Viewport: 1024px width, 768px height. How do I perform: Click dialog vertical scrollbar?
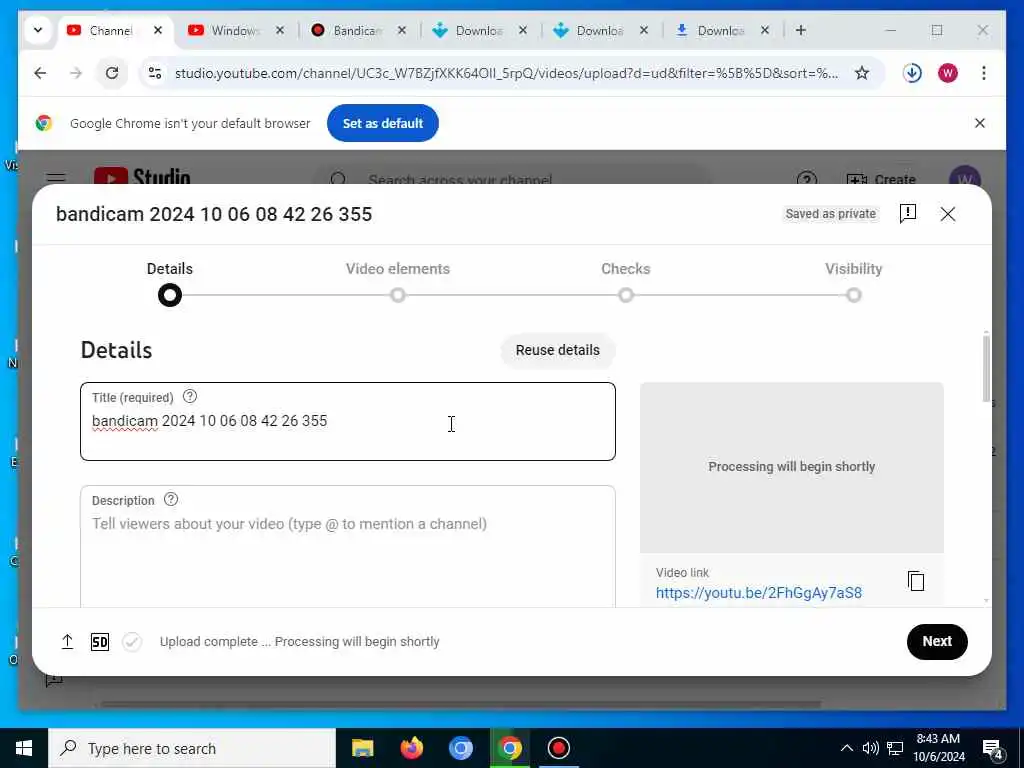pyautogui.click(x=985, y=369)
